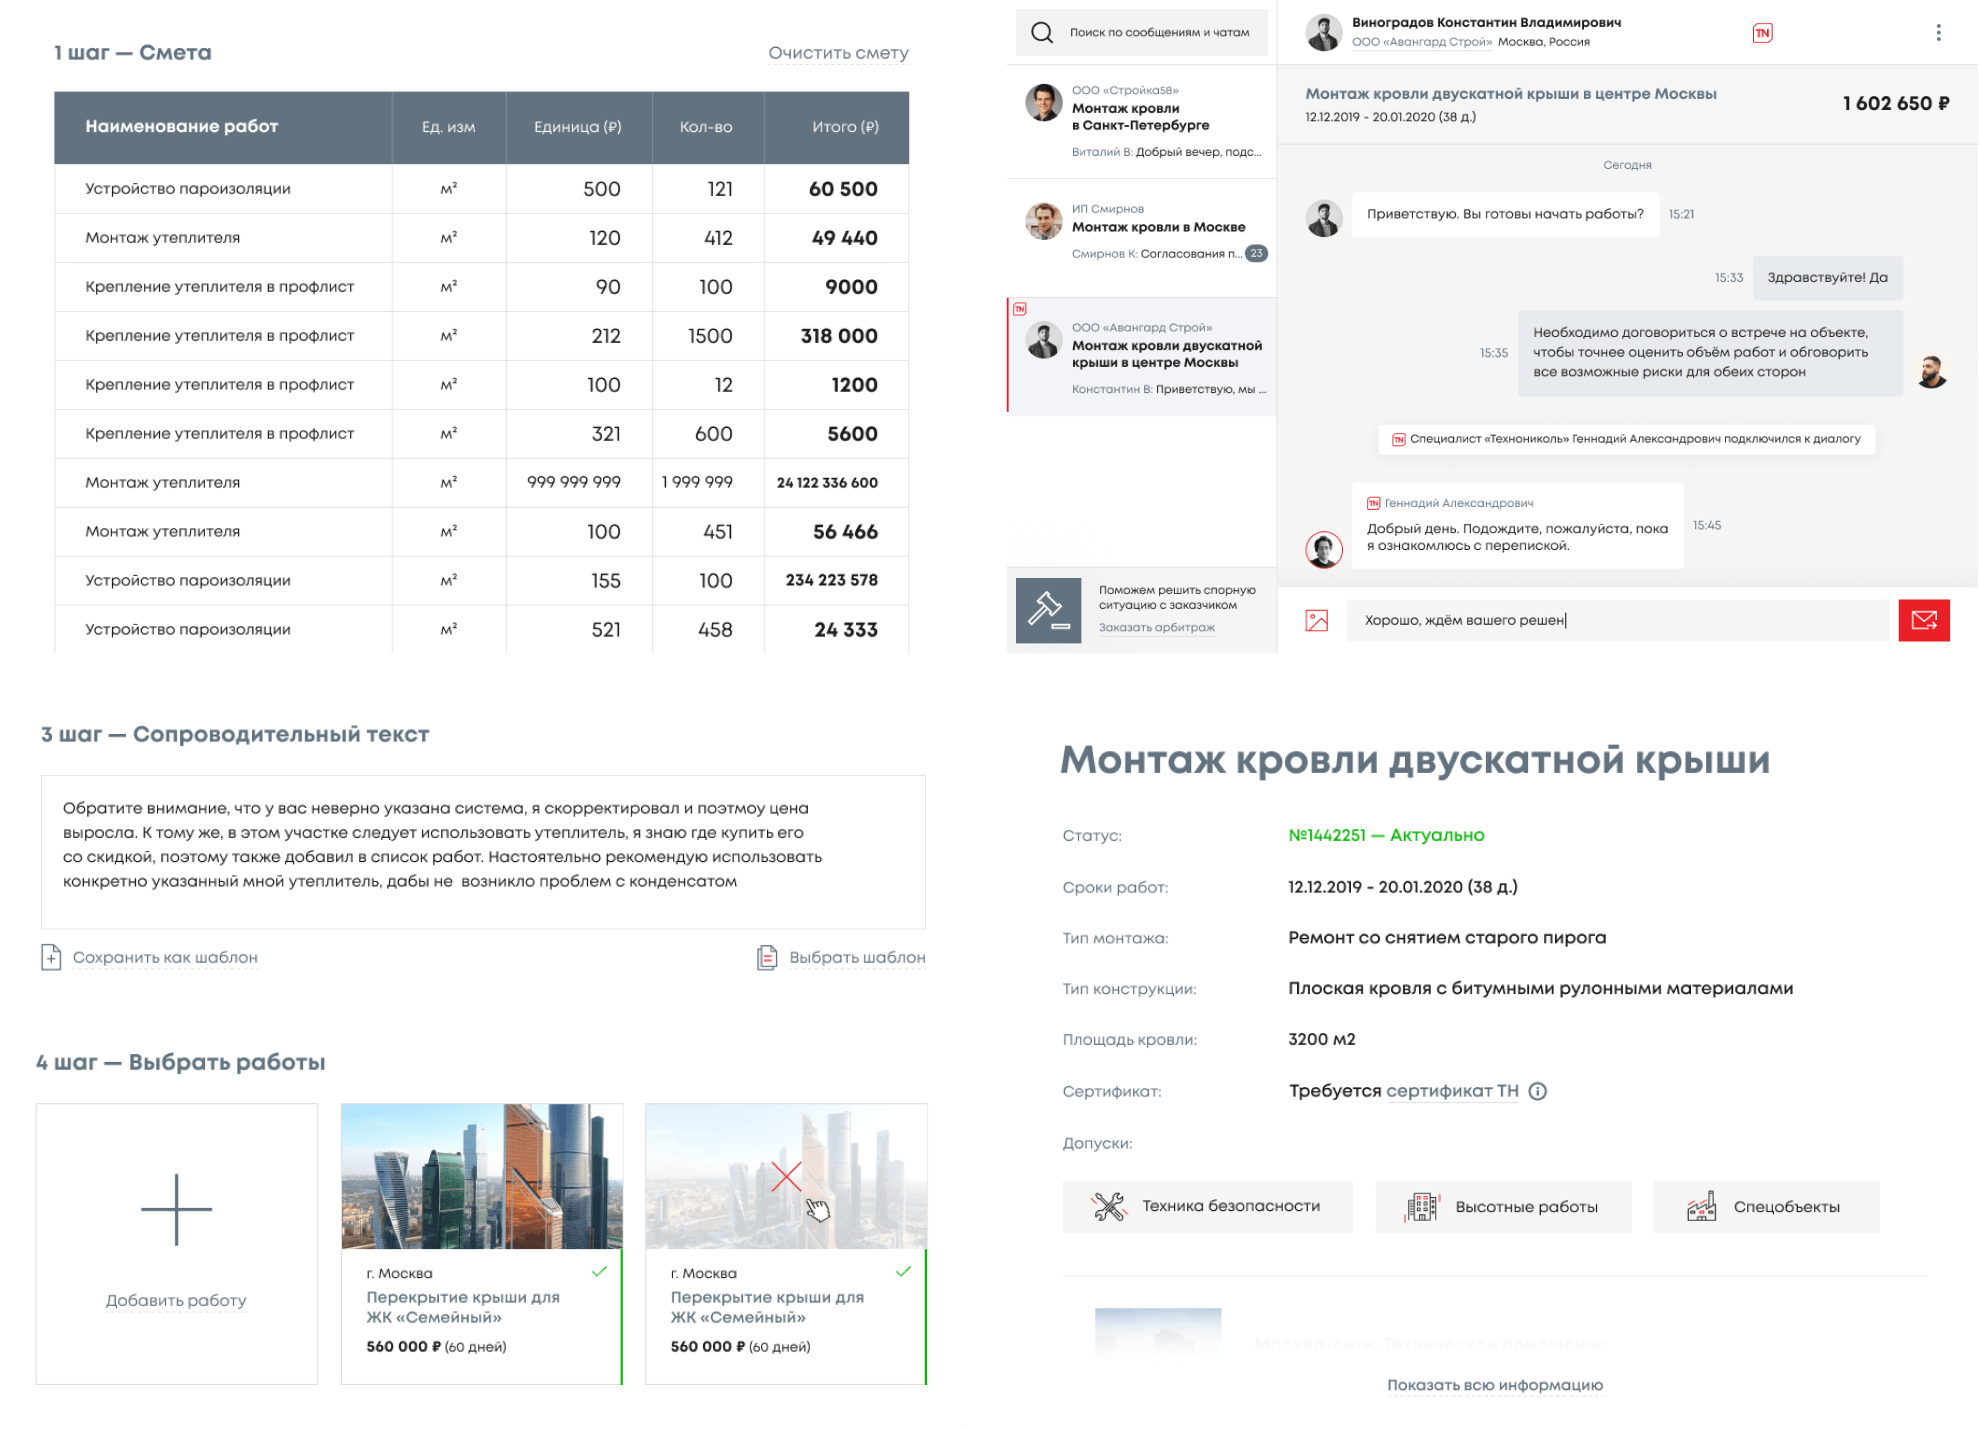Click the chat message input field
The height and width of the screenshot is (1430, 1979).
(x=1620, y=620)
